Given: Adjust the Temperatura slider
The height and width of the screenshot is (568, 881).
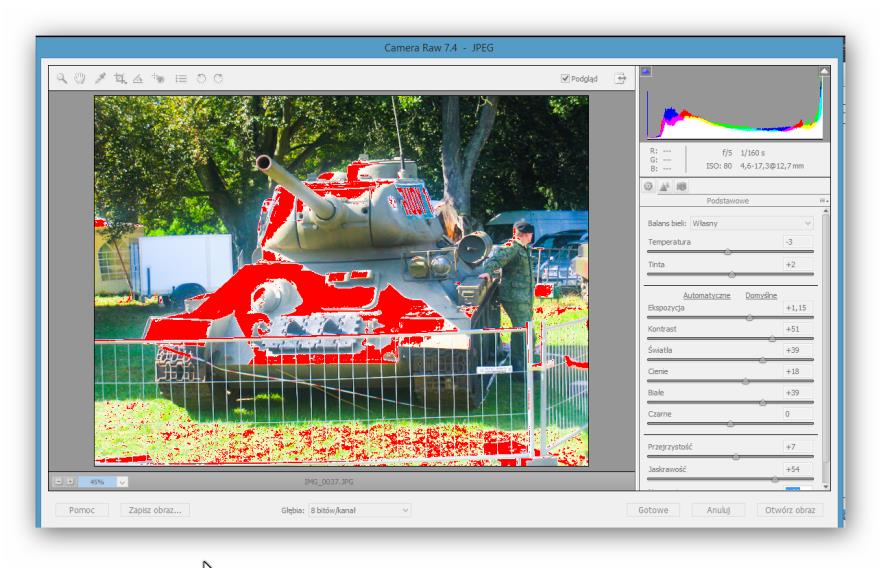Looking at the screenshot, I should [x=728, y=252].
